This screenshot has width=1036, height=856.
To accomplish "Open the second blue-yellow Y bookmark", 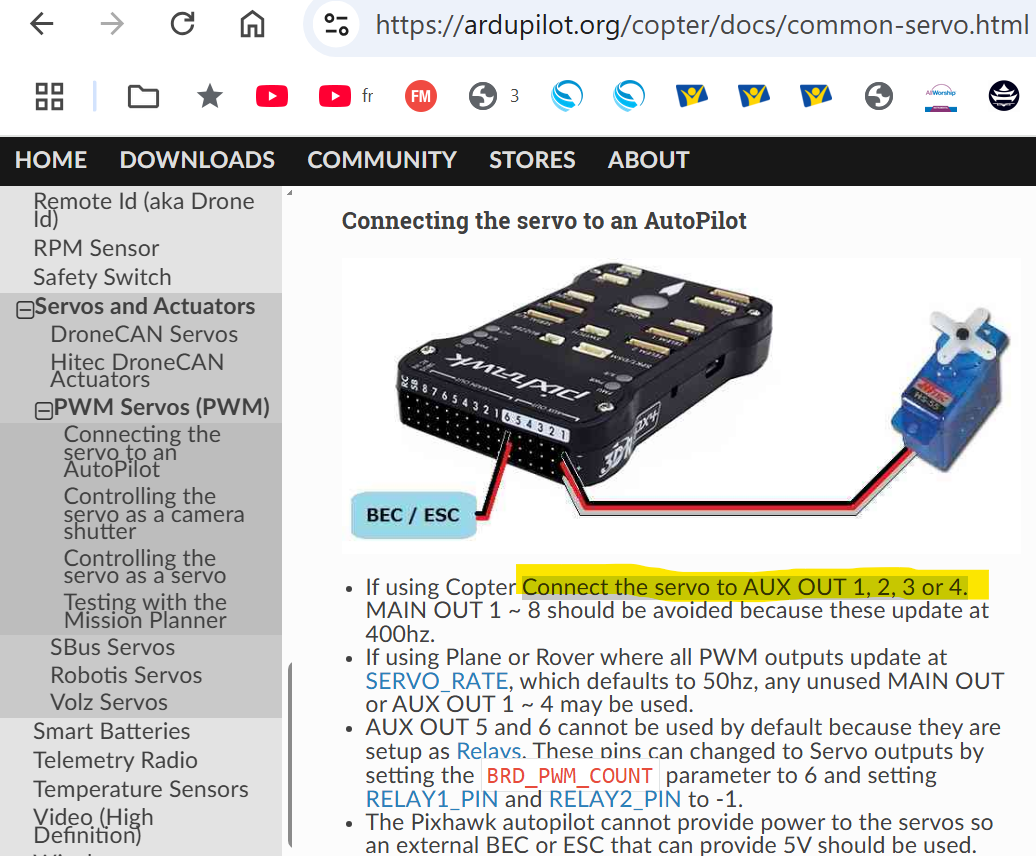I will [754, 96].
